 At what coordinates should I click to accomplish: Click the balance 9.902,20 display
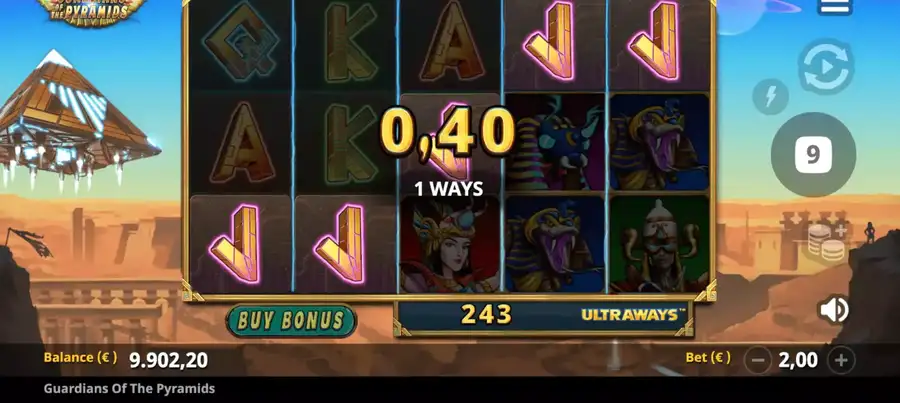click(x=168, y=360)
